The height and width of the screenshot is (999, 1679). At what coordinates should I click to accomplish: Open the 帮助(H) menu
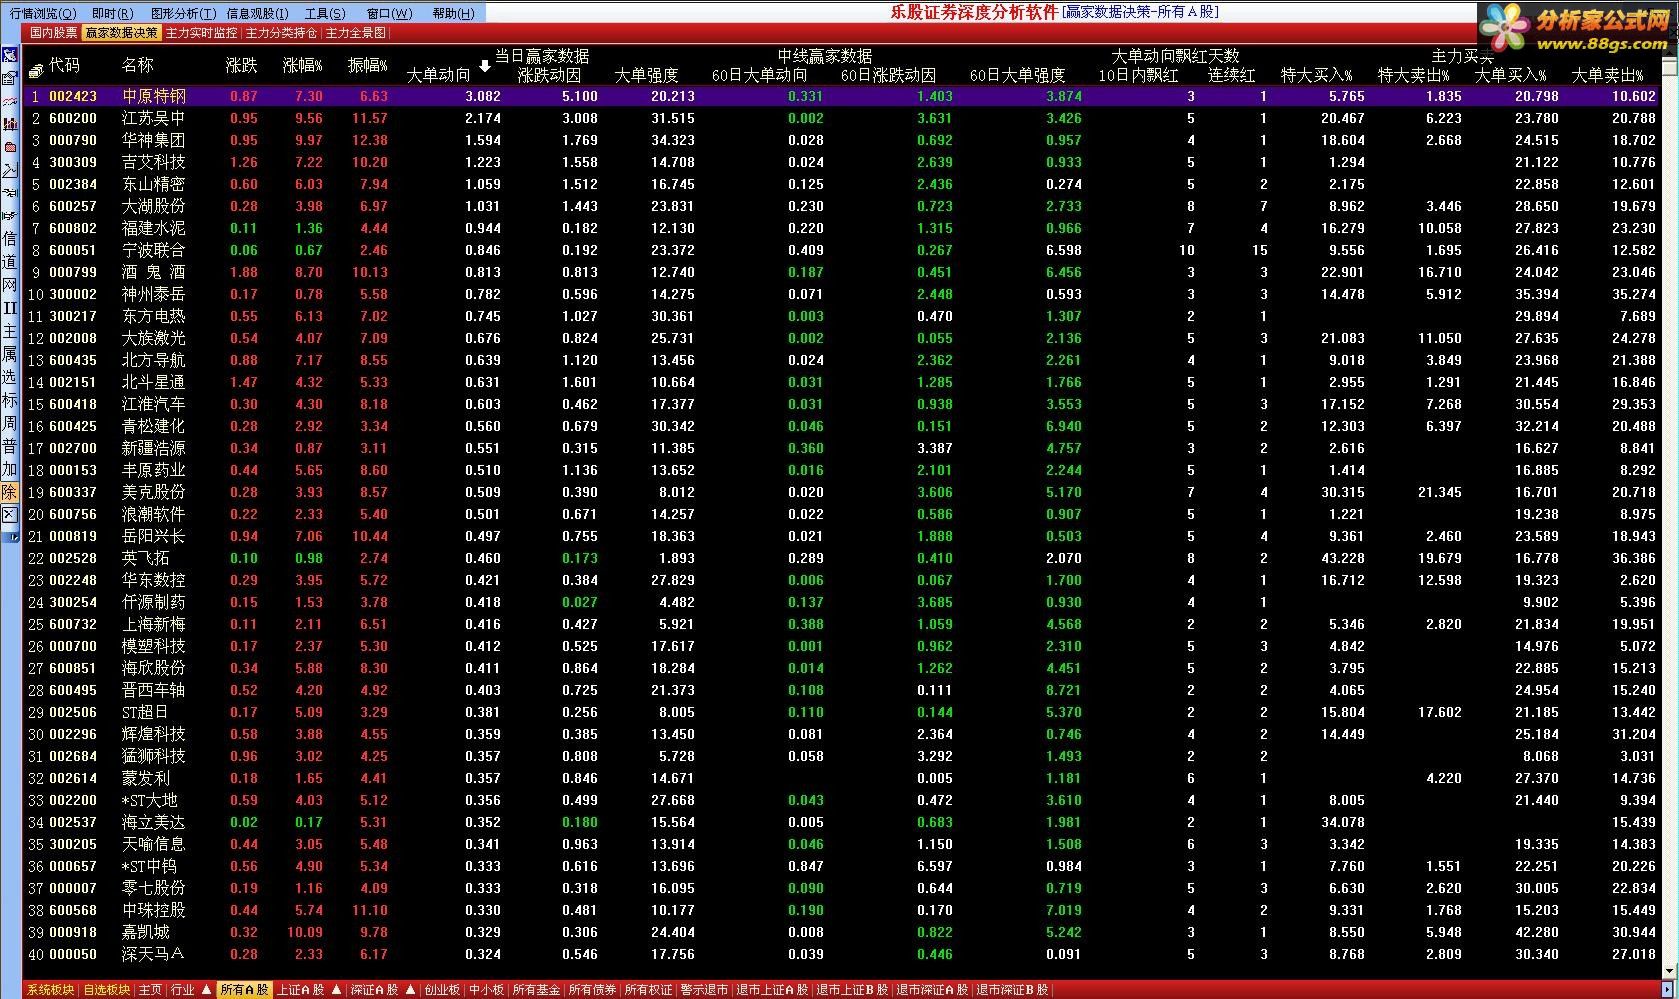(x=453, y=13)
